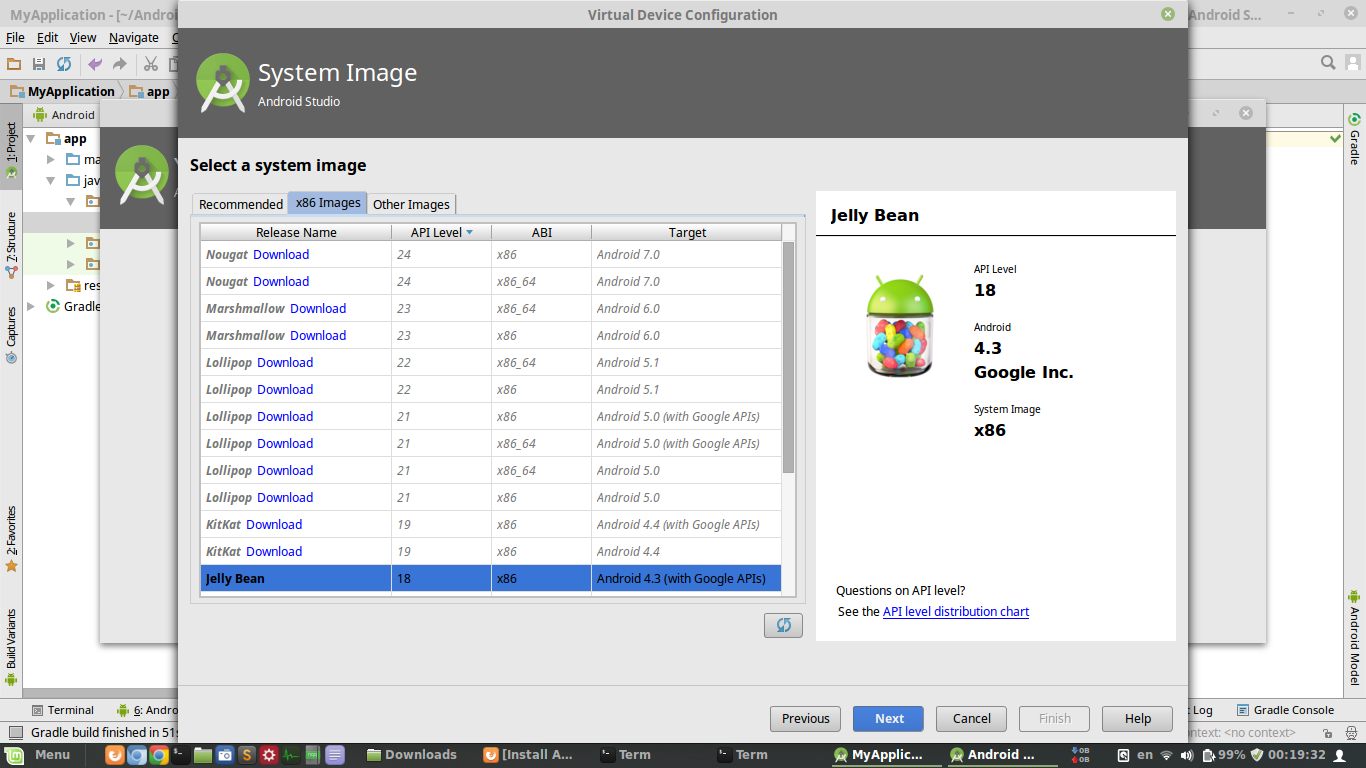Click the Save All floppy disk icon
This screenshot has height=768, width=1366.
point(39,64)
